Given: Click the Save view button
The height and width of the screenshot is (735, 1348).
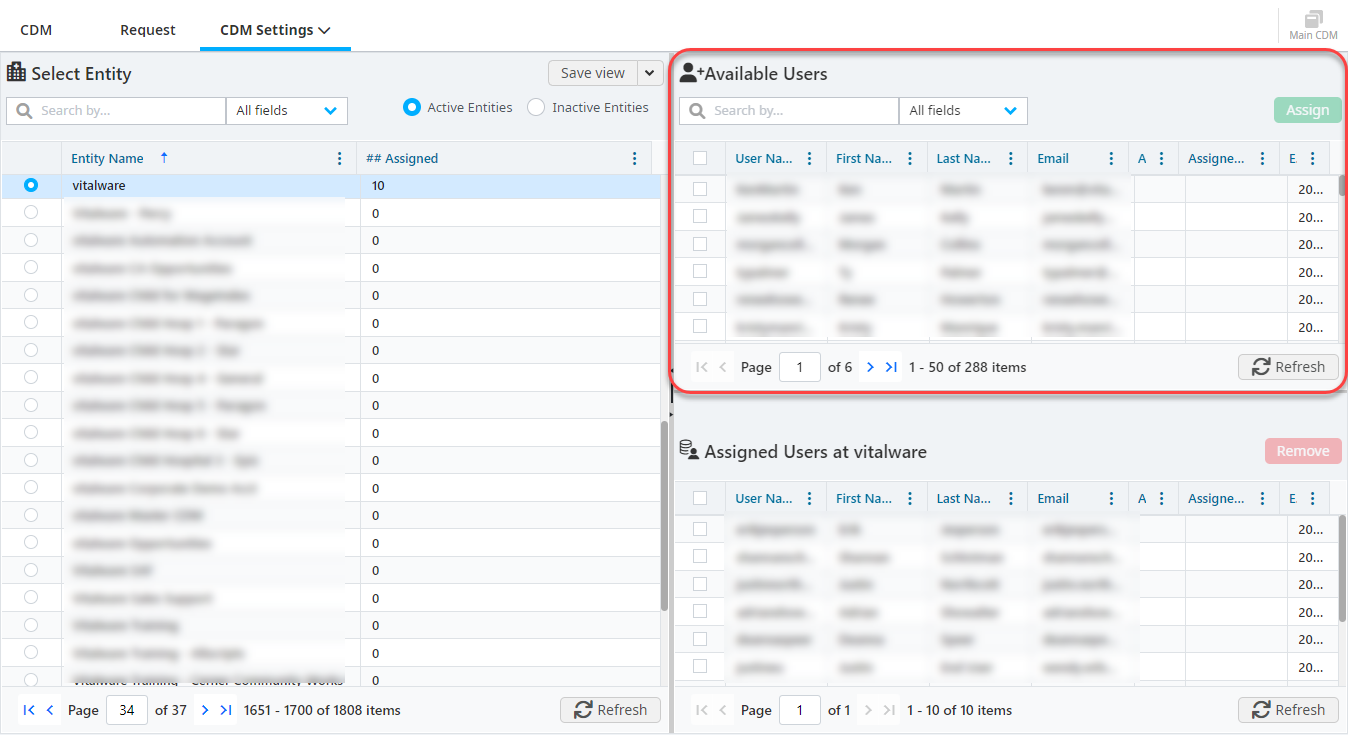Looking at the screenshot, I should coord(592,73).
